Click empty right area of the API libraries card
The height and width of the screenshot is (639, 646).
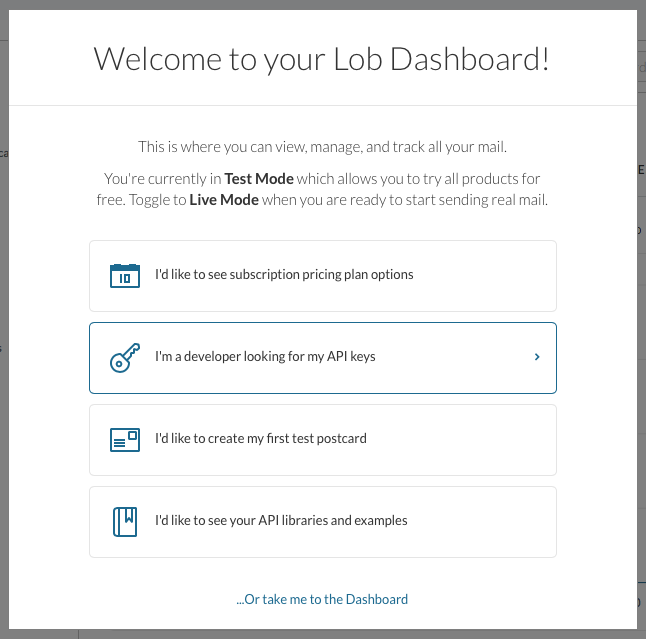pyautogui.click(x=482, y=522)
